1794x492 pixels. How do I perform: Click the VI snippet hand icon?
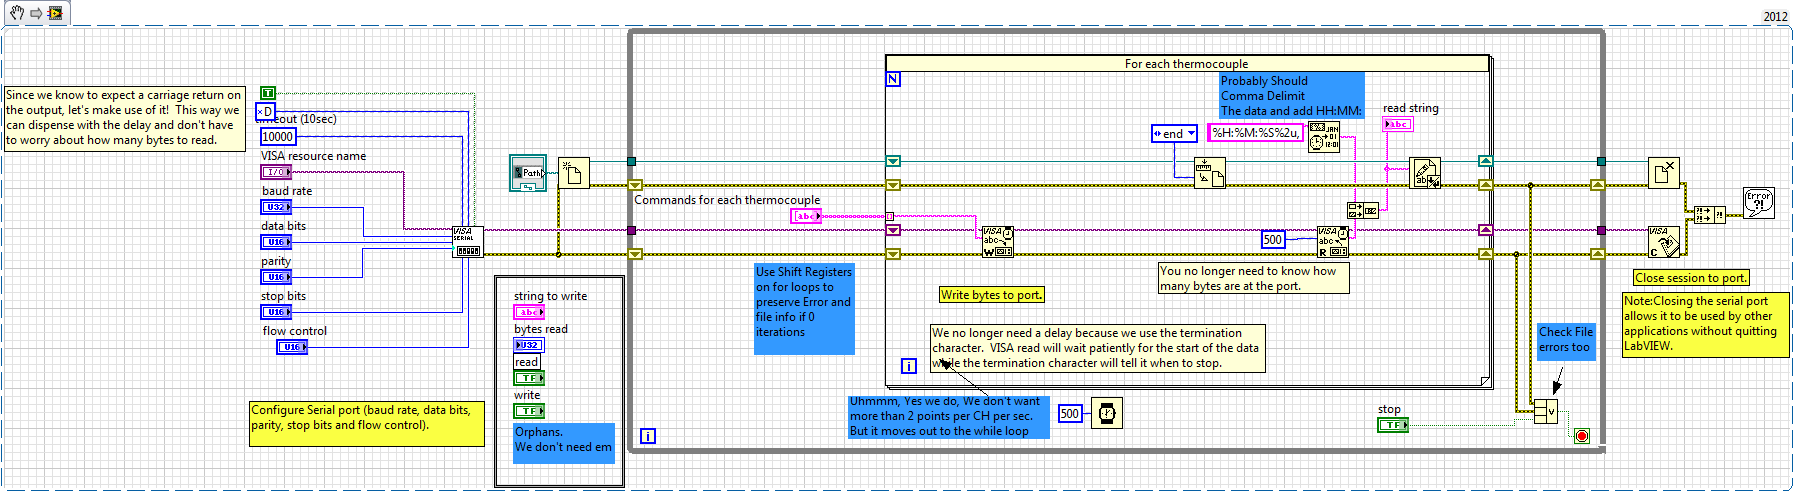pyautogui.click(x=17, y=13)
